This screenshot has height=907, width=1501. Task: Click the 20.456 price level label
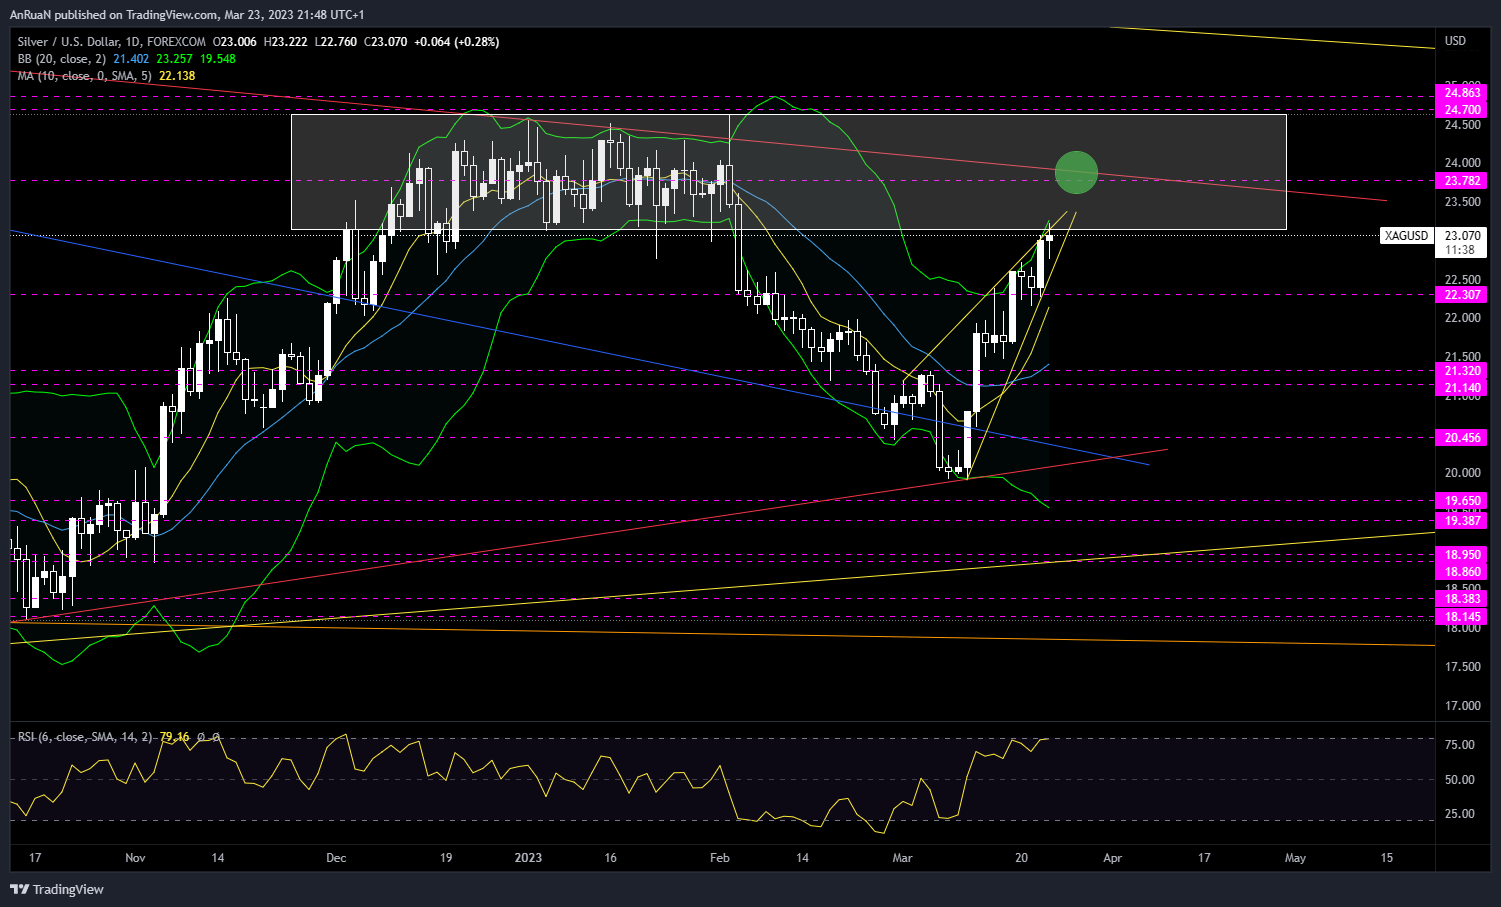click(x=1463, y=438)
